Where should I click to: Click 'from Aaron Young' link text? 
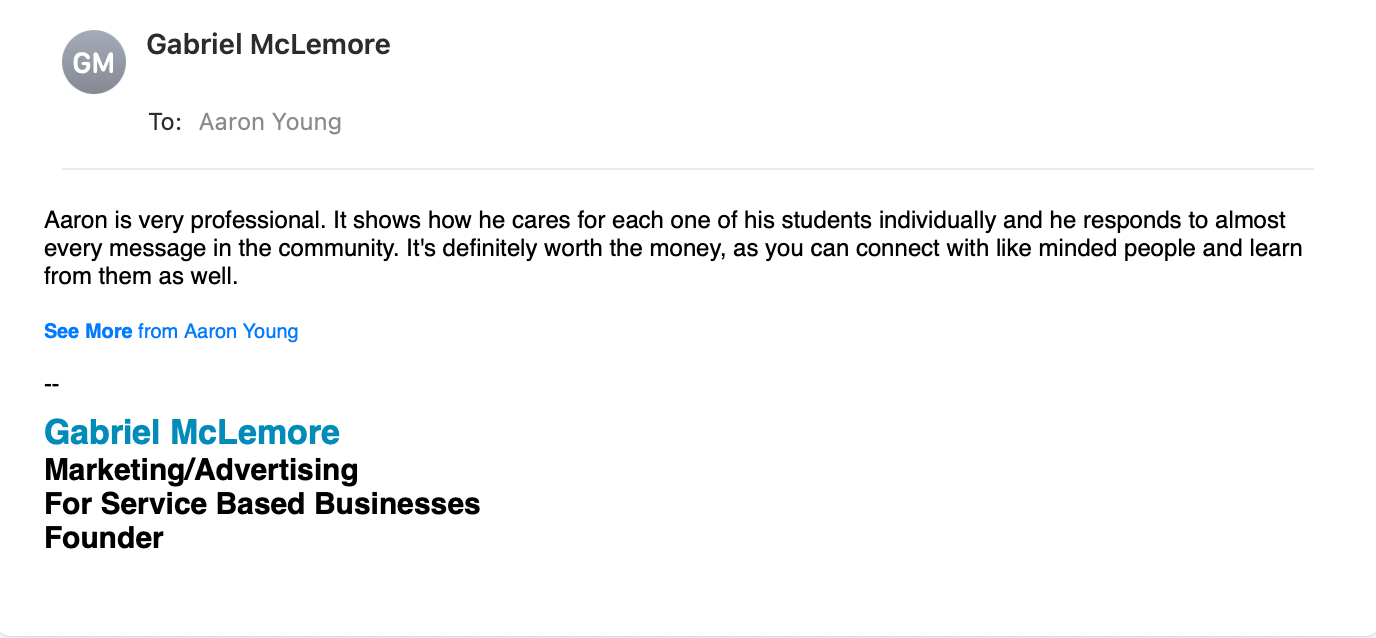[x=218, y=331]
